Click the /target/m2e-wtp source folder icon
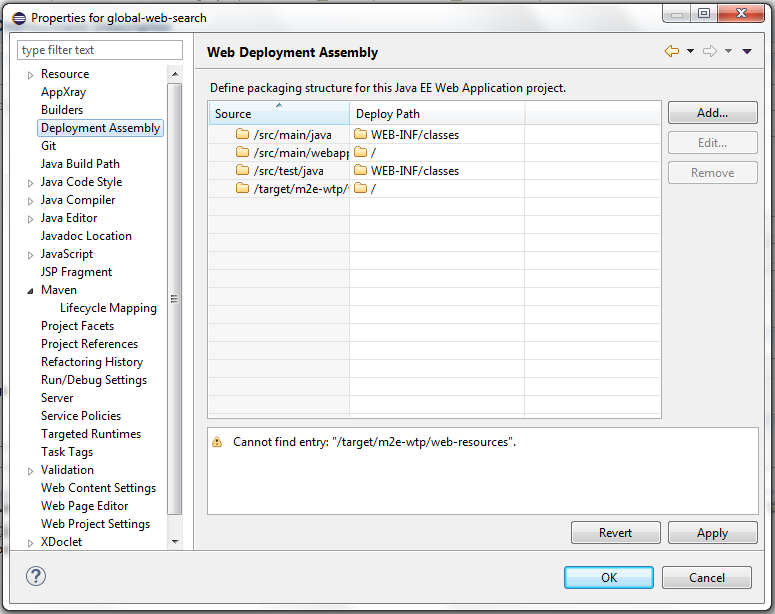 point(242,188)
